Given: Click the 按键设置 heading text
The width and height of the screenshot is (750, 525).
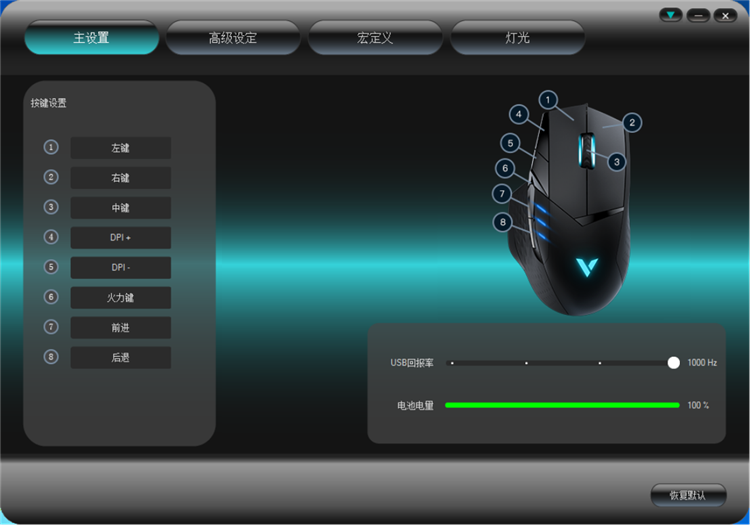Looking at the screenshot, I should [x=48, y=103].
